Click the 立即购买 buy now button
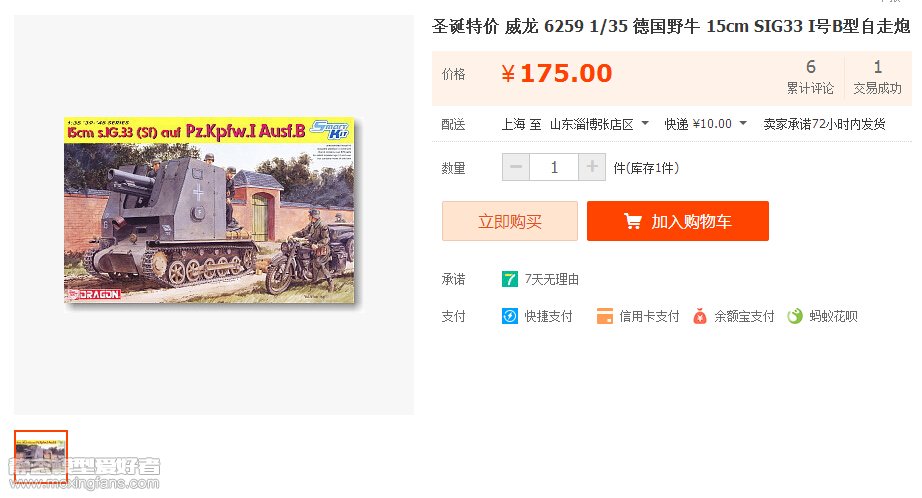This screenshot has width=922, height=498. 510,221
